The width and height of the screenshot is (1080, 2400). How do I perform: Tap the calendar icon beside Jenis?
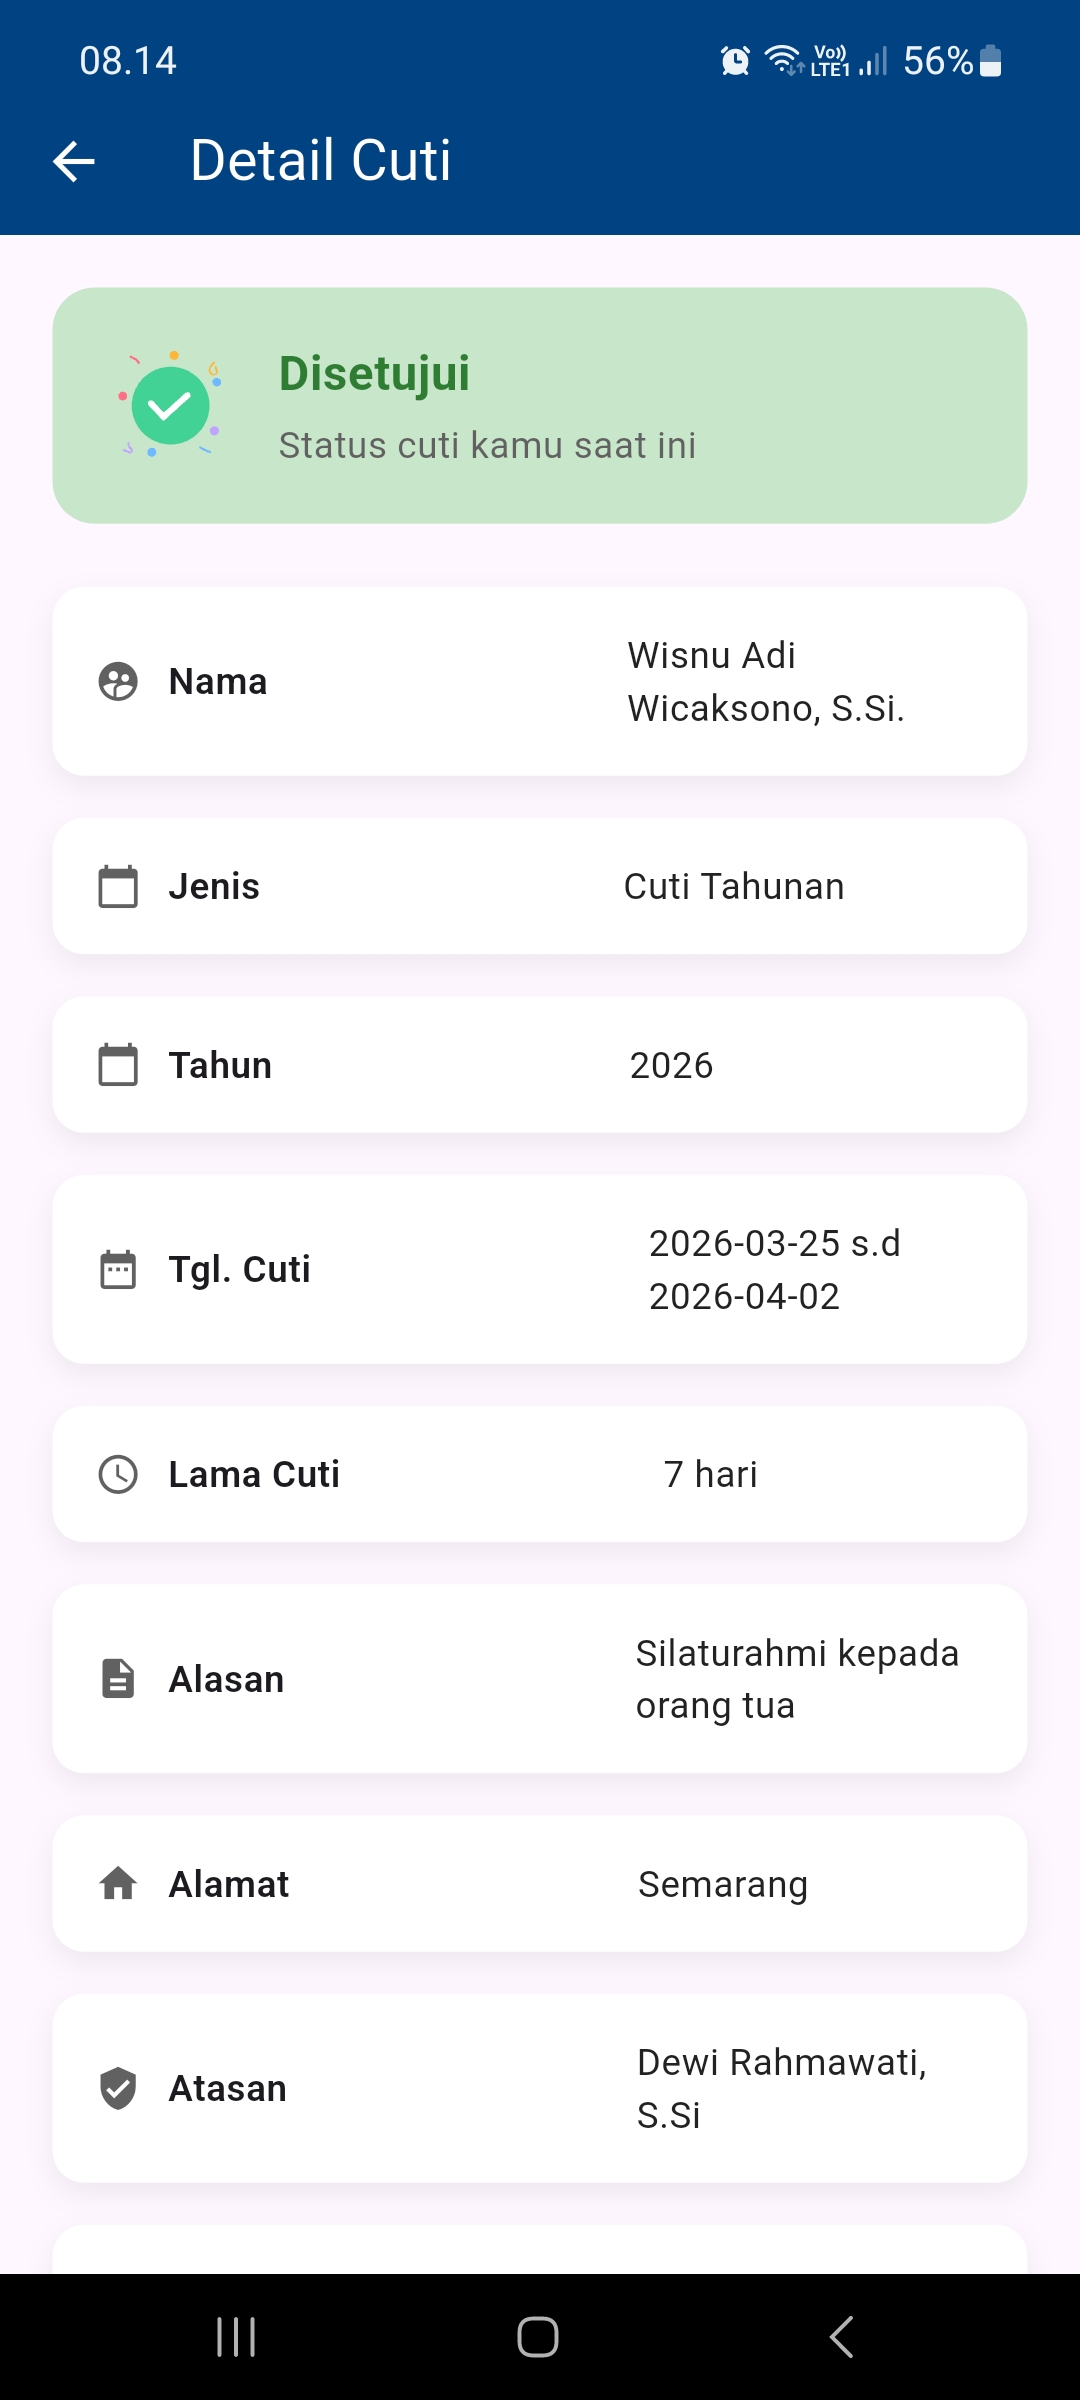coord(118,887)
